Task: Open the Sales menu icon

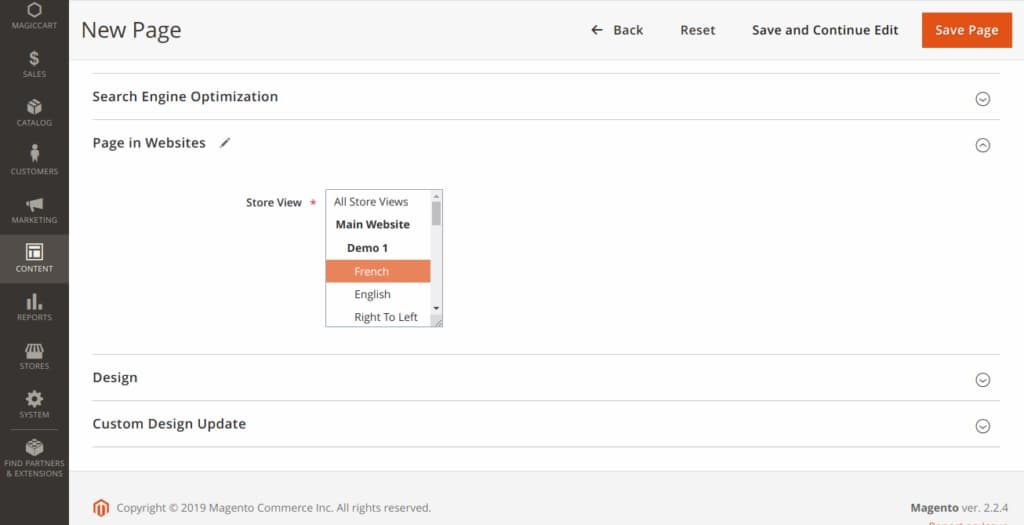Action: tap(34, 59)
